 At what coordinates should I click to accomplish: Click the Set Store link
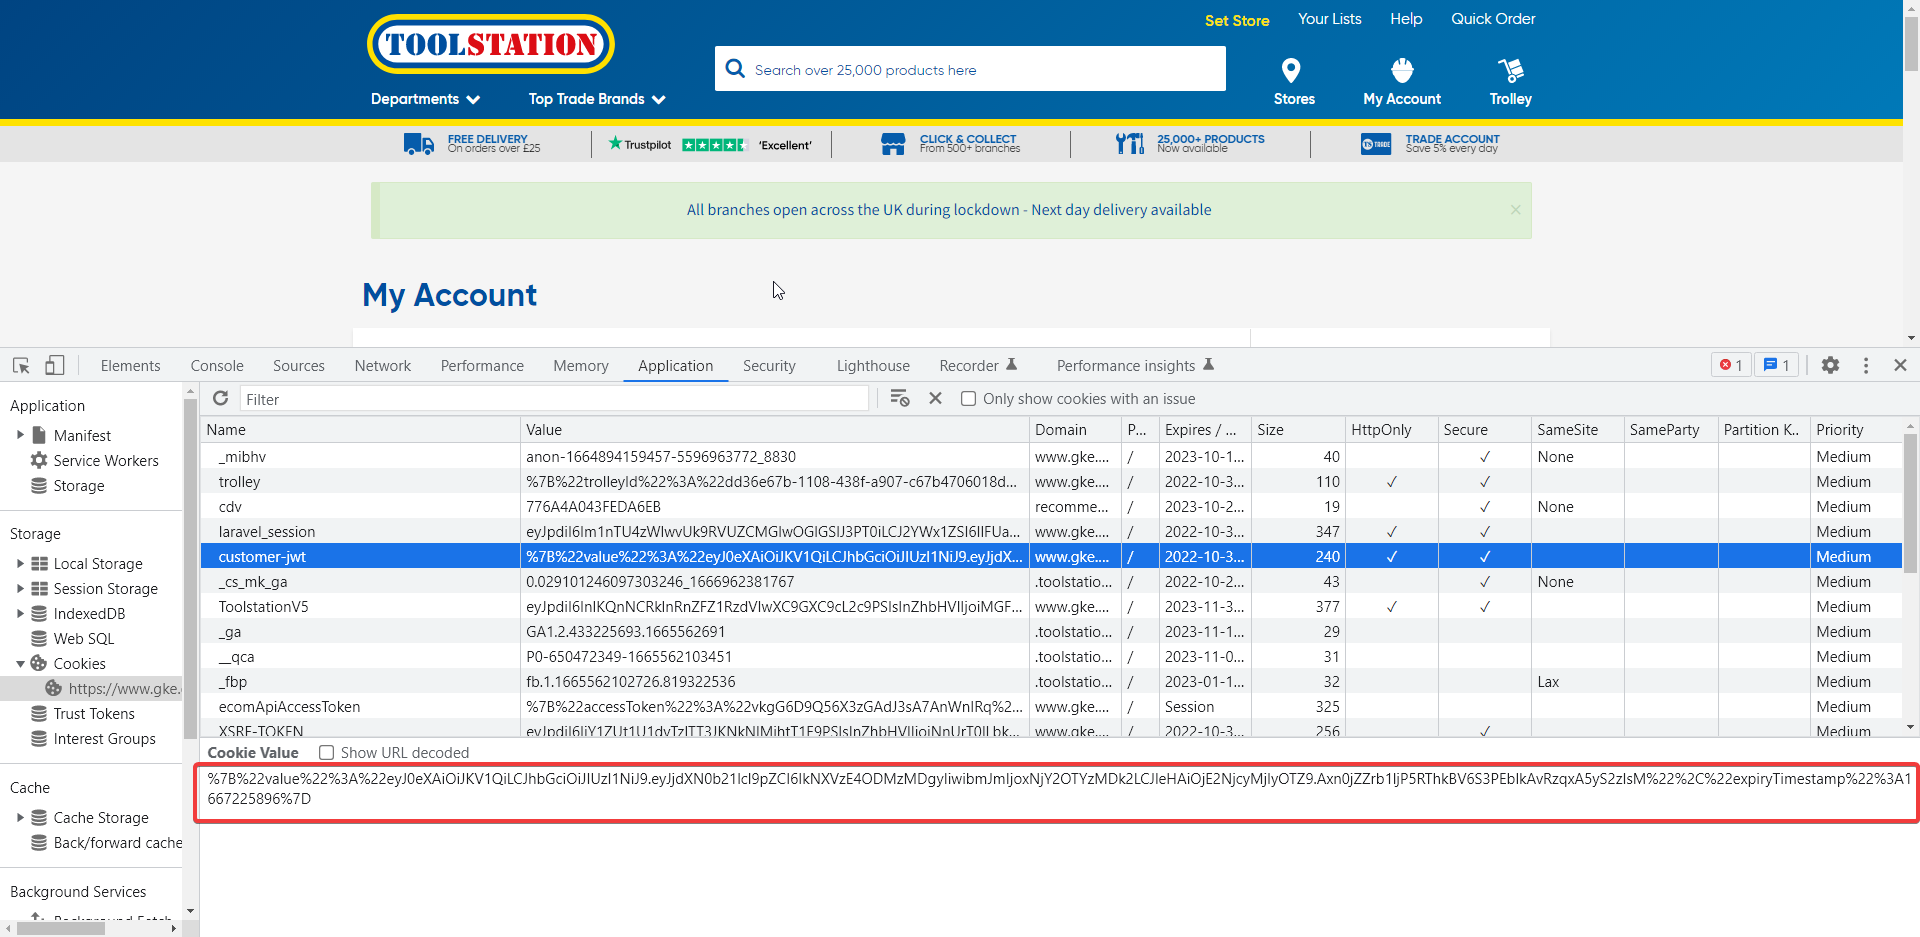[1236, 20]
